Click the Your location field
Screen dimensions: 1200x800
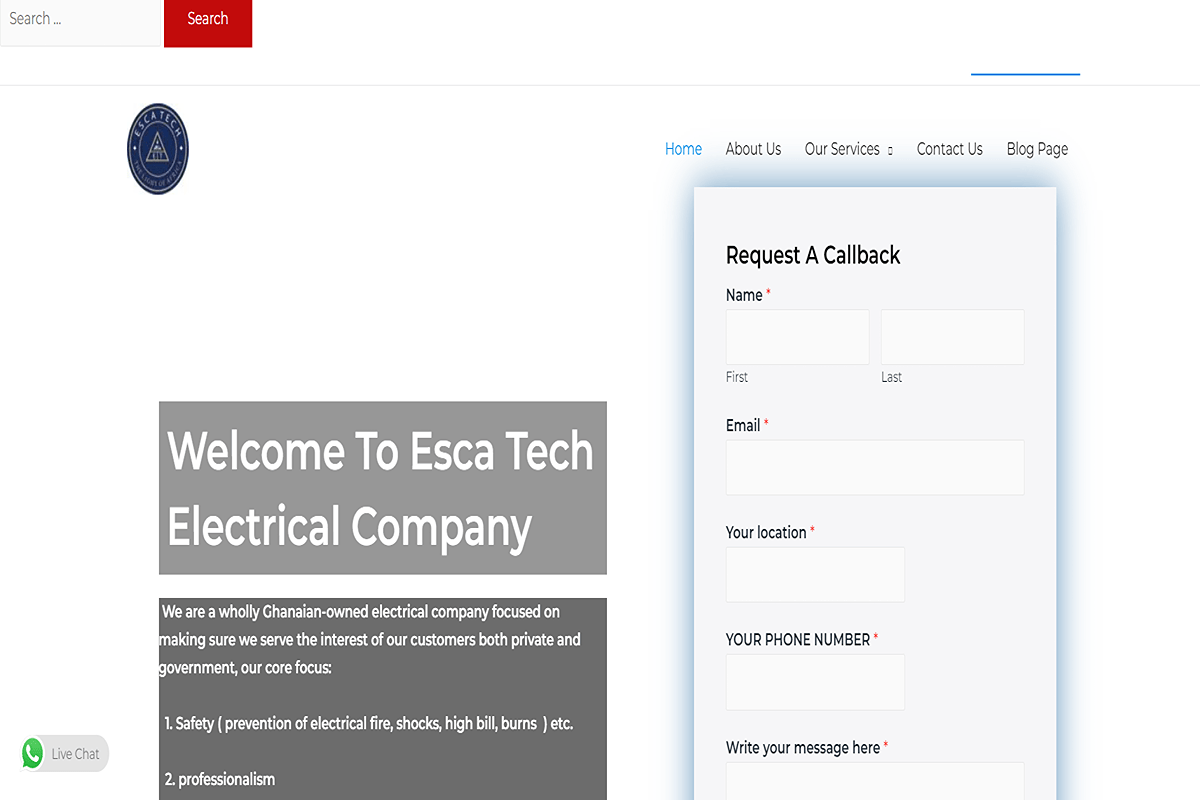815,574
